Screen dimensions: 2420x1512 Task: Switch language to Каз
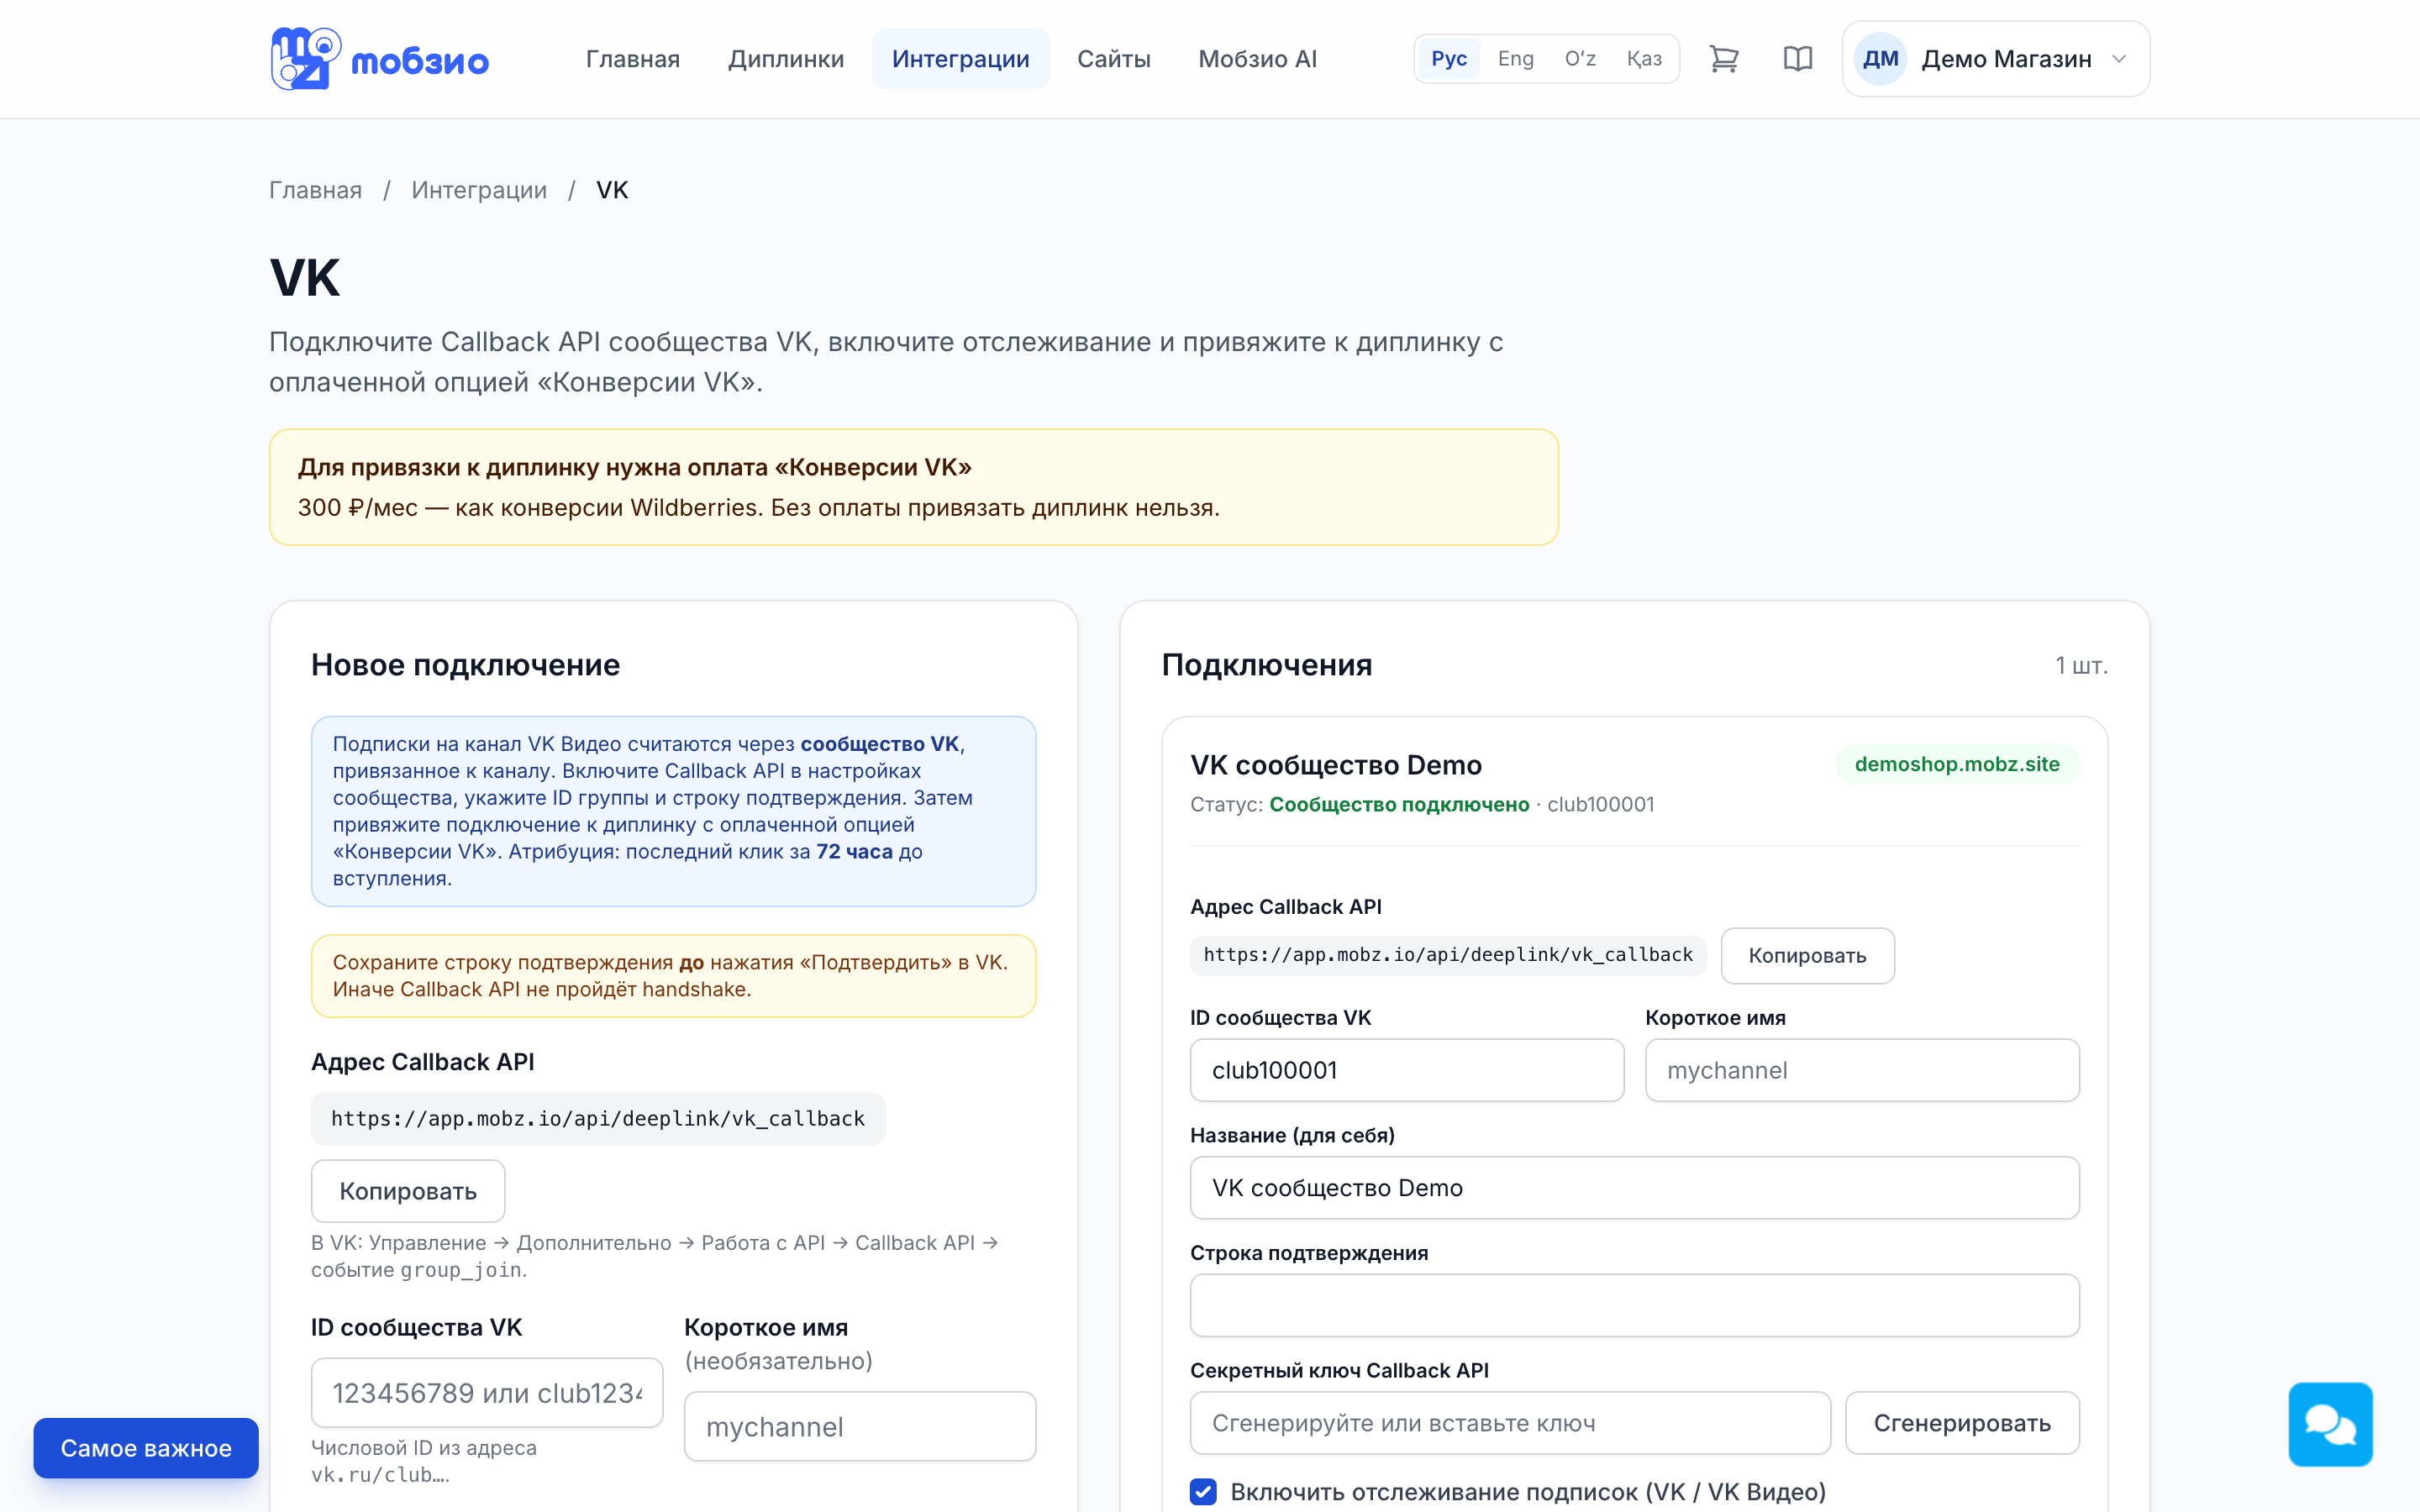1644,59
